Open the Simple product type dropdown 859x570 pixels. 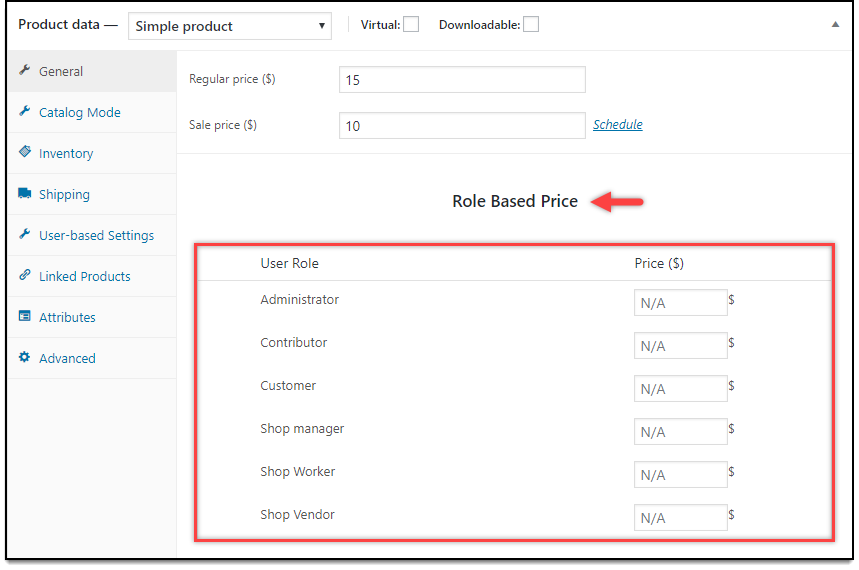coord(230,26)
